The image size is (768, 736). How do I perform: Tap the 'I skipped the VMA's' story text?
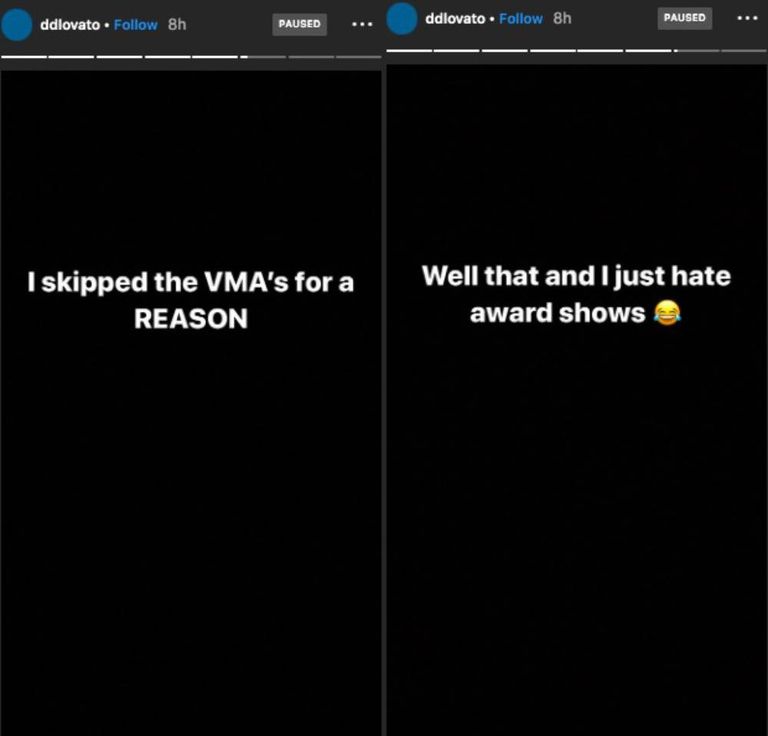(x=191, y=300)
